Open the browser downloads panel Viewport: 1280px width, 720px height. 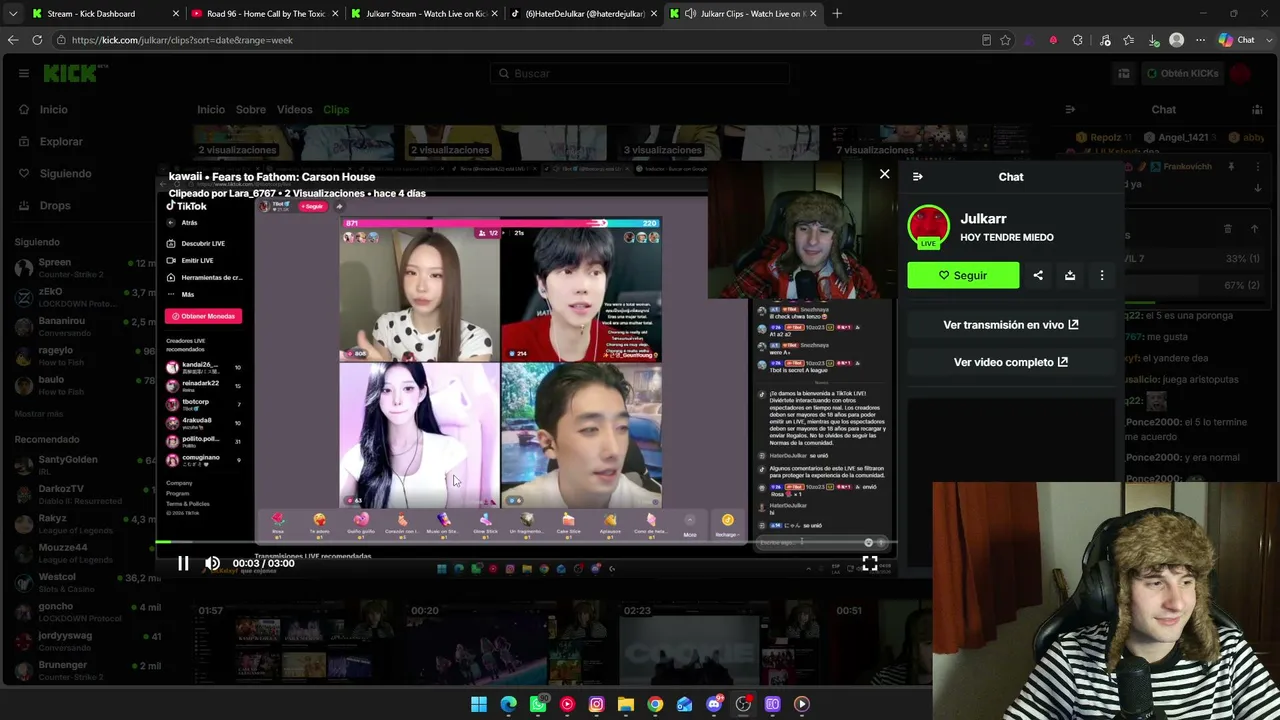(x=1153, y=40)
